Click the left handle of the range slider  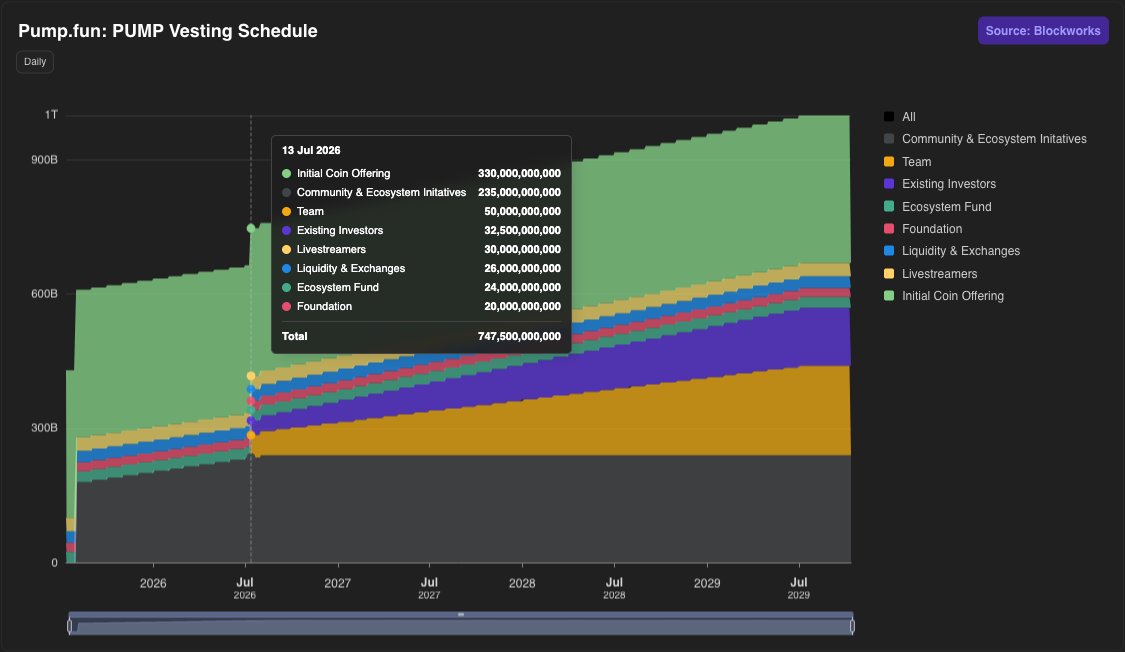click(70, 626)
